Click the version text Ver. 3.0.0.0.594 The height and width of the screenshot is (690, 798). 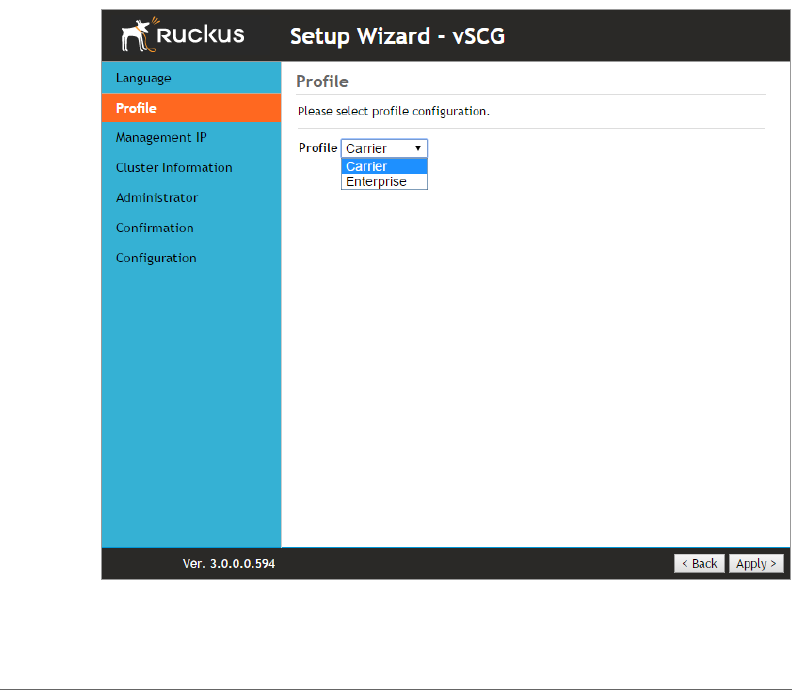click(229, 563)
